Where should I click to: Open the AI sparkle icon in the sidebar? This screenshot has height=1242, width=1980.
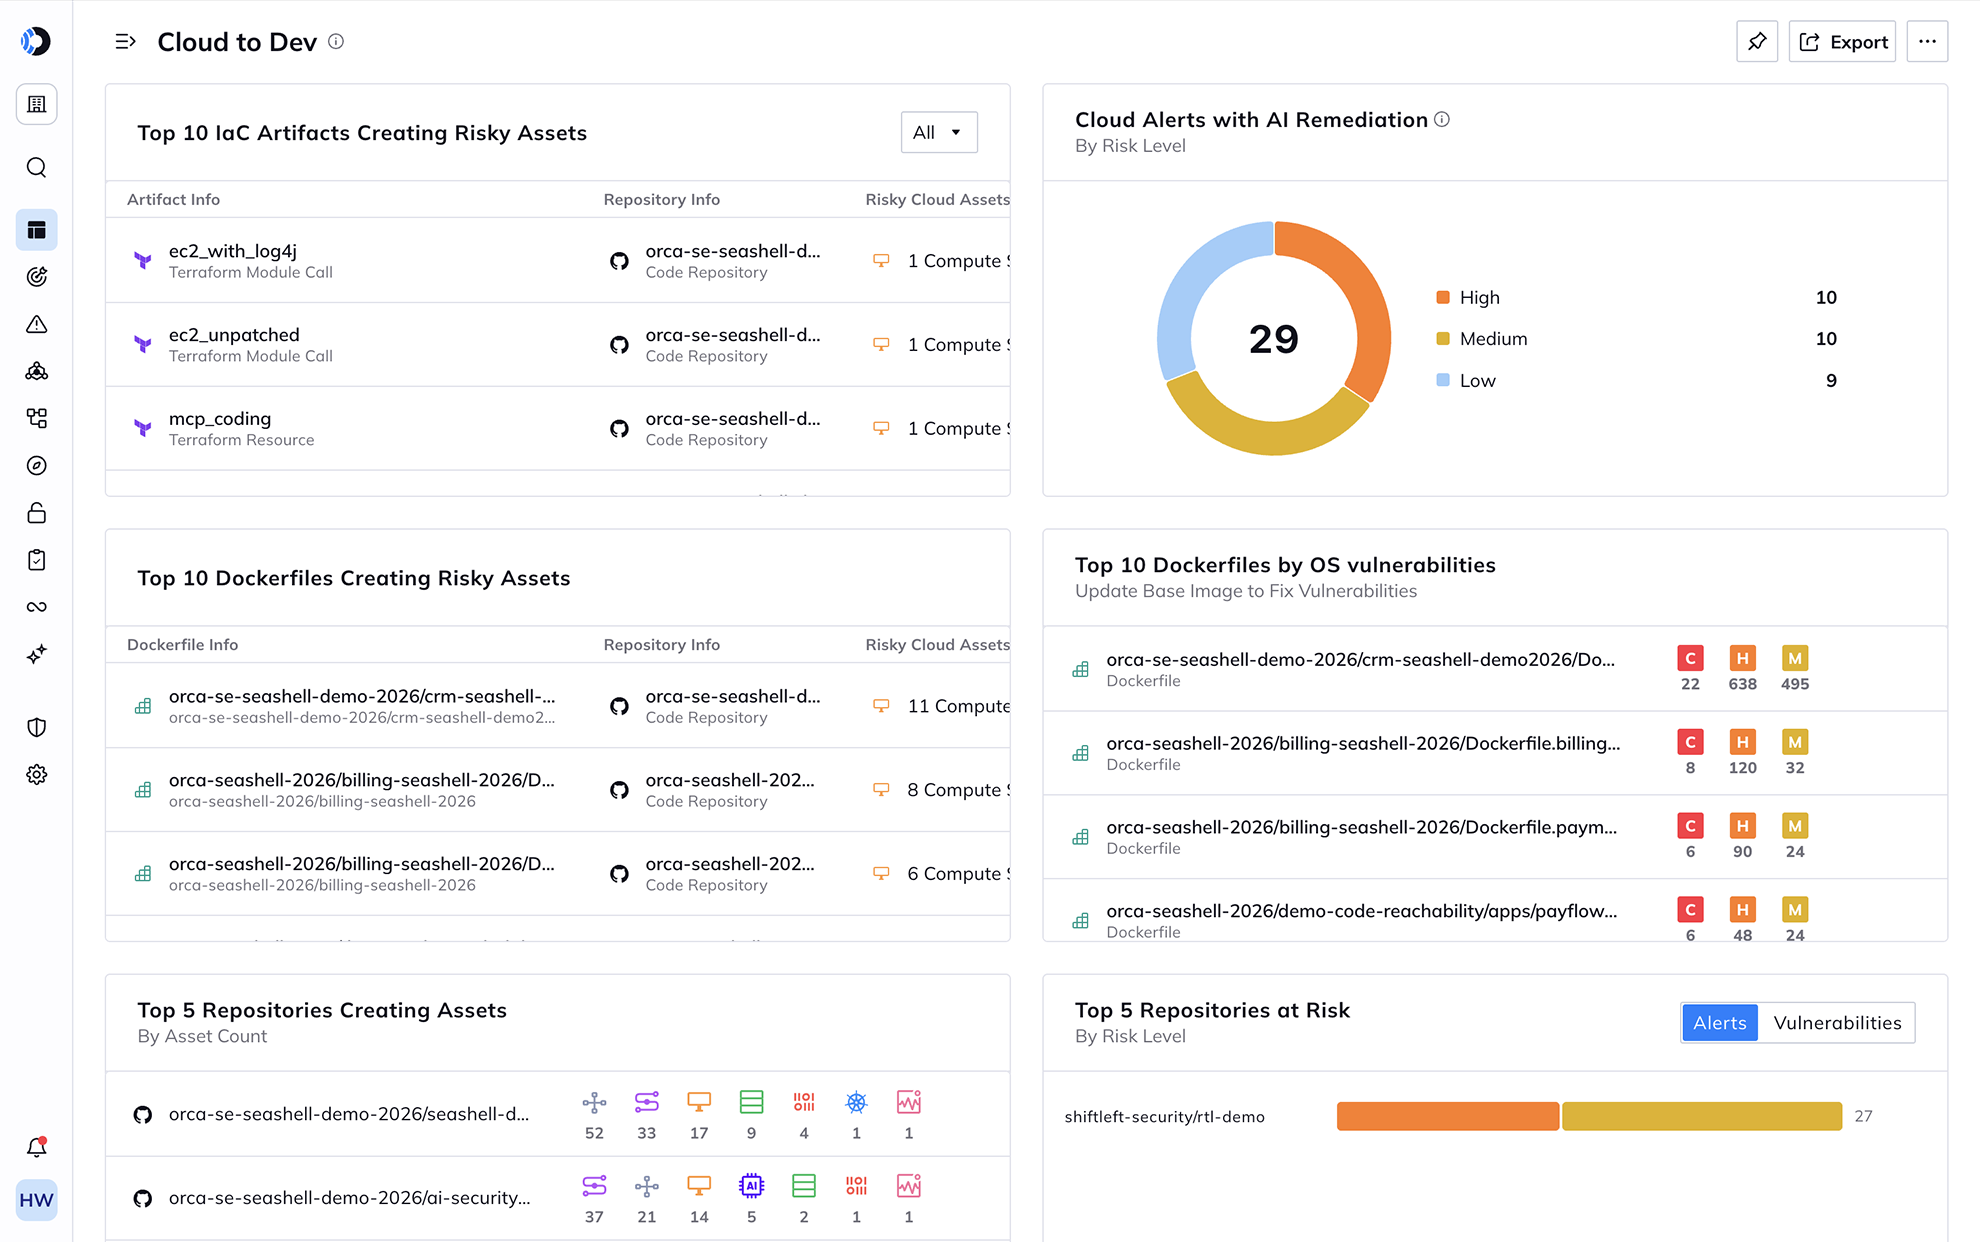pyautogui.click(x=36, y=654)
